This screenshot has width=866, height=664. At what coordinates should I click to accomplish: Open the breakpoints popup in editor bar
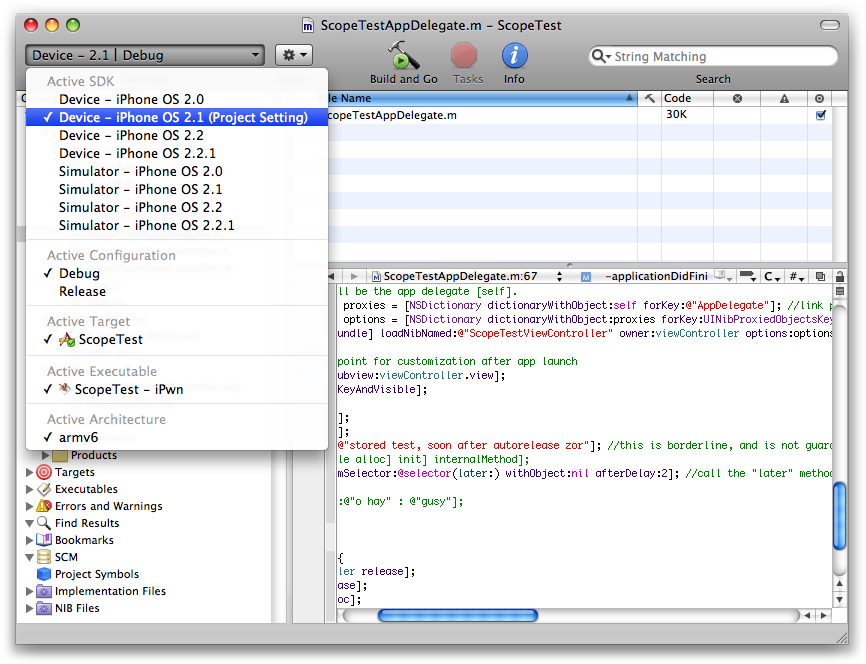(749, 276)
